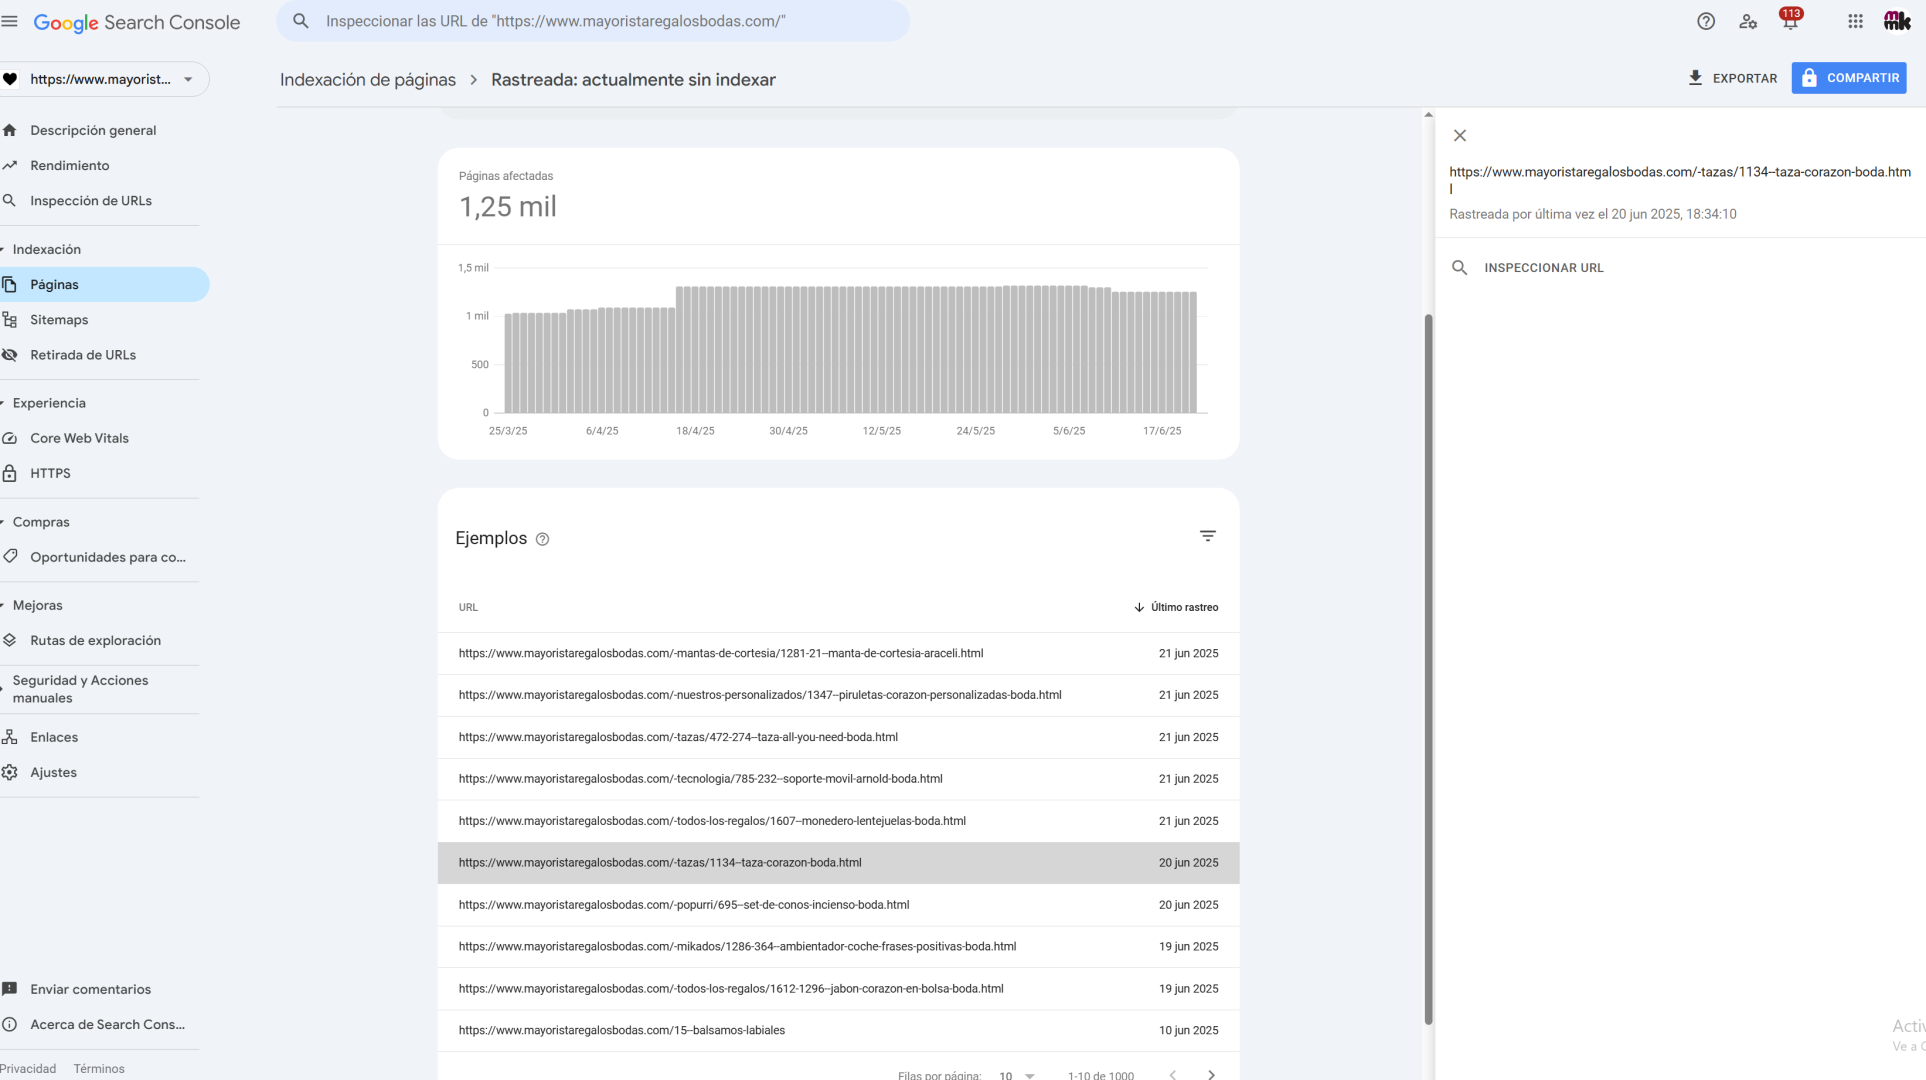The width and height of the screenshot is (1926, 1080).
Task: Open the Privacidad link
Action: coord(28,1068)
